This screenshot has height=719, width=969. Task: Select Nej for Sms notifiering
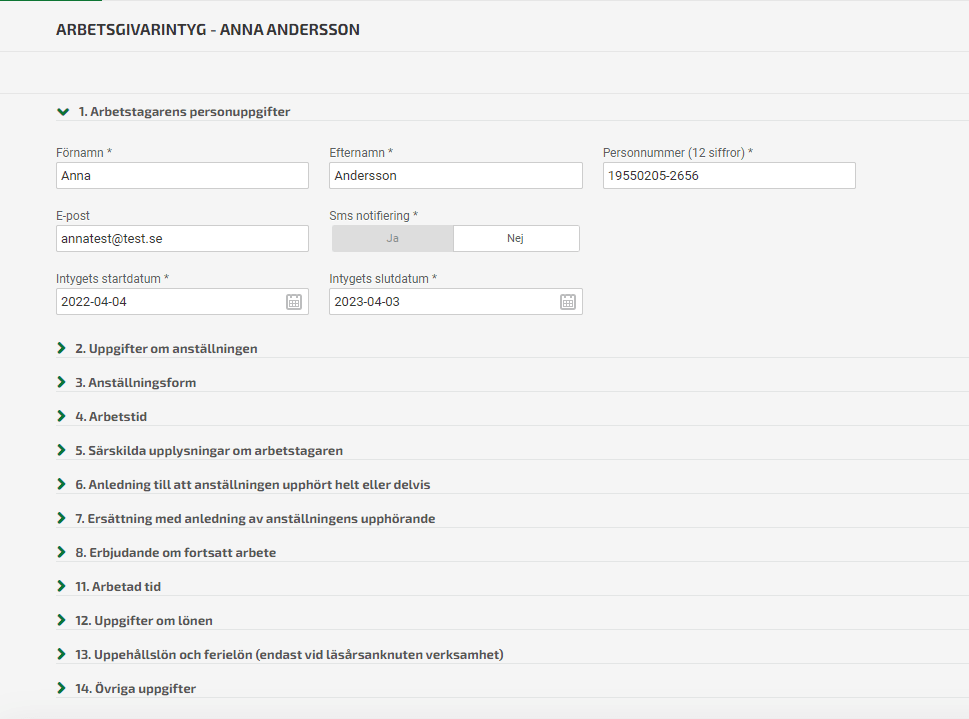tap(516, 239)
